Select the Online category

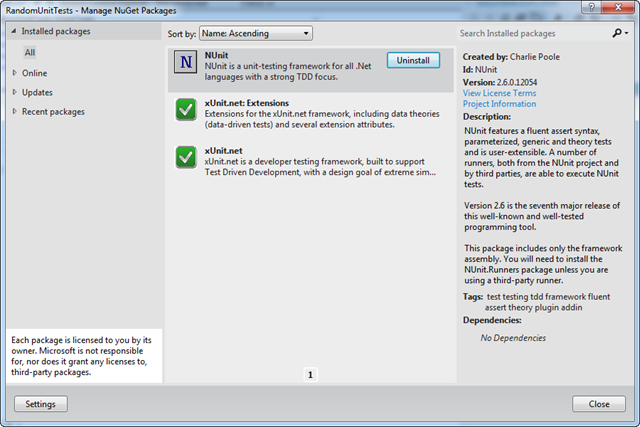(x=34, y=73)
